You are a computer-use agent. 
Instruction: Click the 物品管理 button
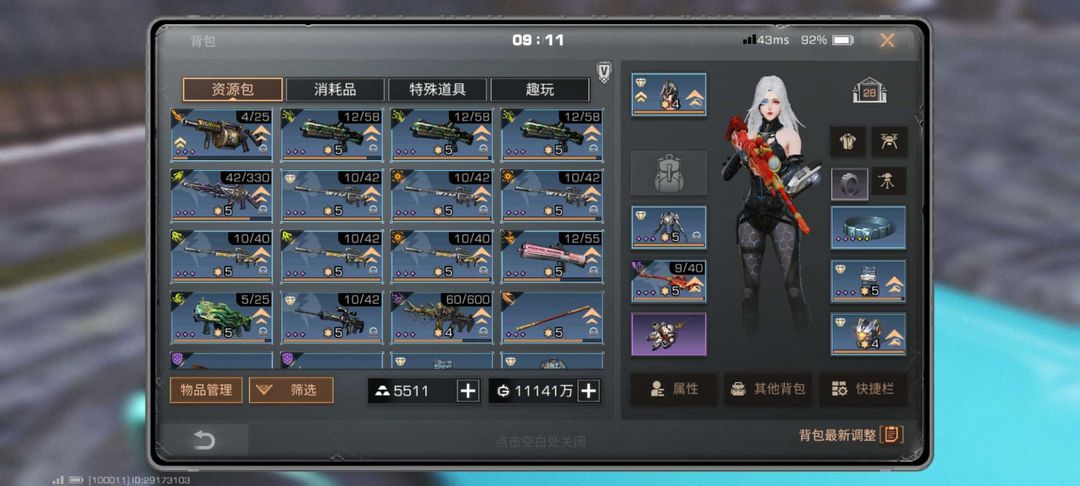pos(206,390)
